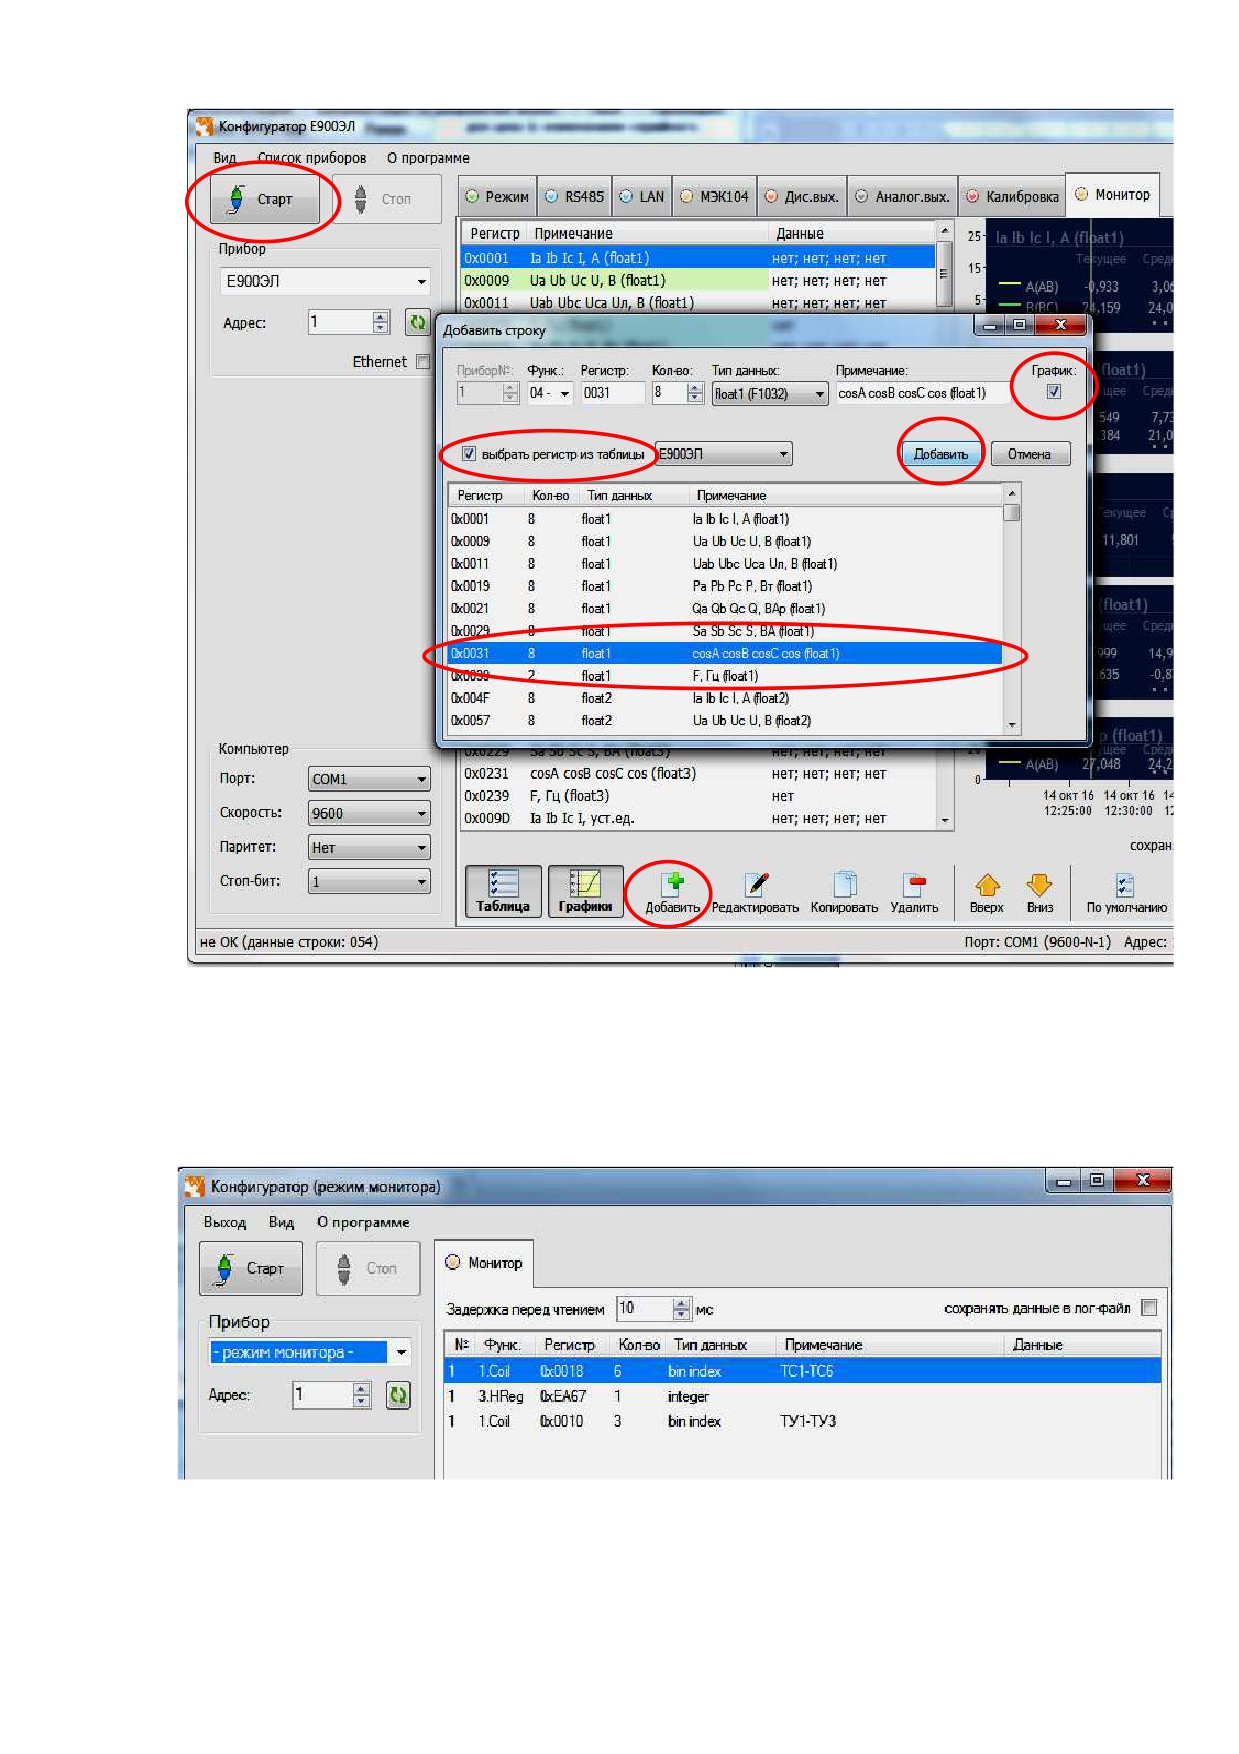Image resolution: width=1239 pixels, height=1754 pixels.
Task: Open Вид menu in режим монитора window
Action: point(281,1222)
